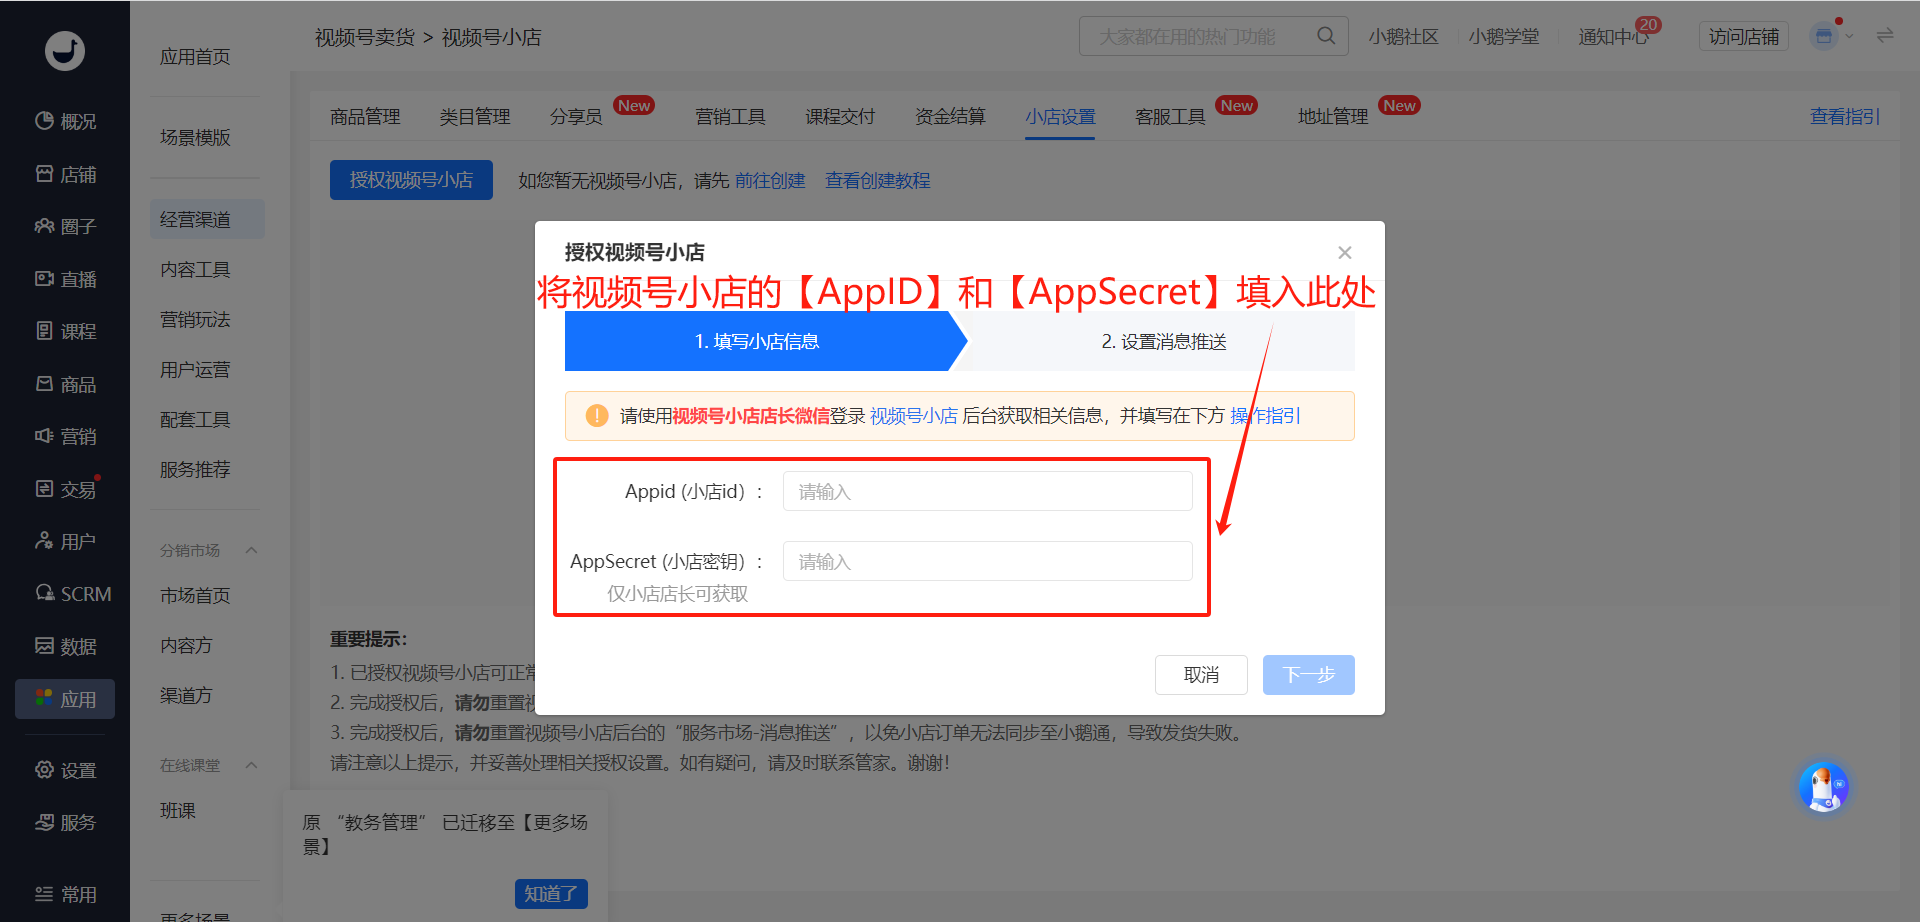Open 常用 favorites in sidebar
Image resolution: width=1920 pixels, height=922 pixels.
(65, 894)
